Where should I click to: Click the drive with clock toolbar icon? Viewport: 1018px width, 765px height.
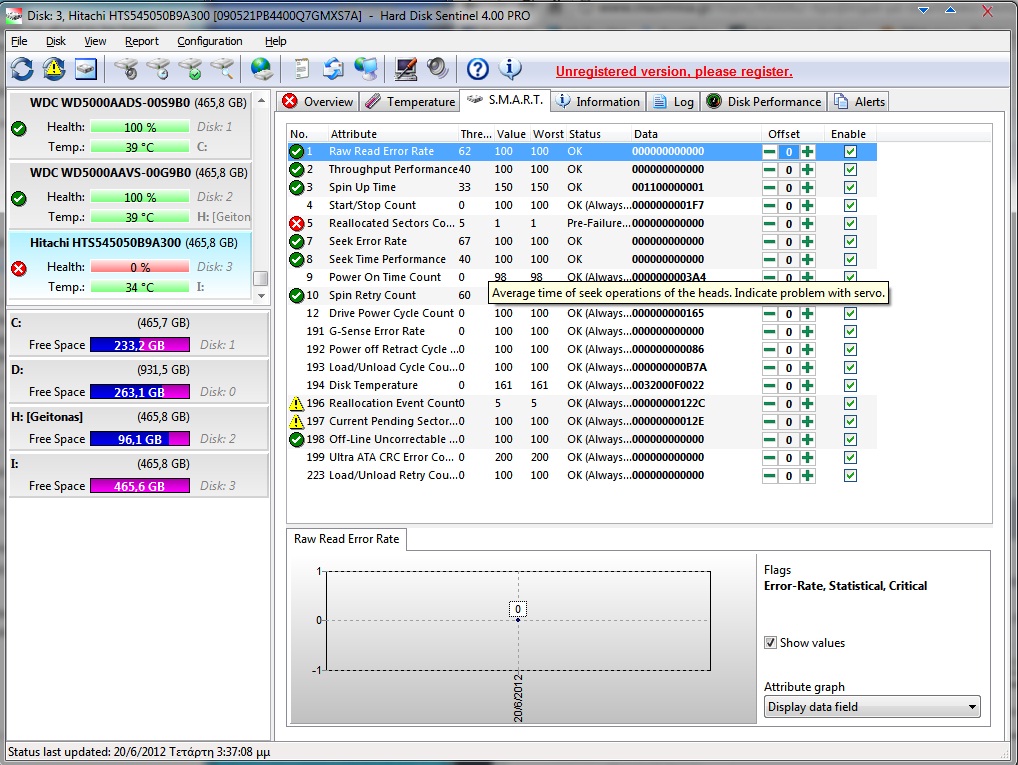(158, 69)
